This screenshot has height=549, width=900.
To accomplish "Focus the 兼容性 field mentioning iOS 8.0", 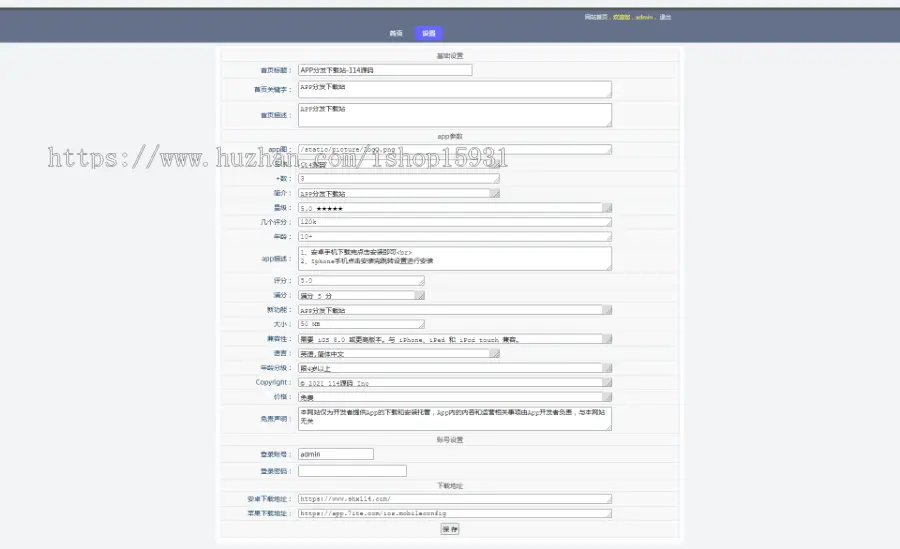I will (455, 339).
